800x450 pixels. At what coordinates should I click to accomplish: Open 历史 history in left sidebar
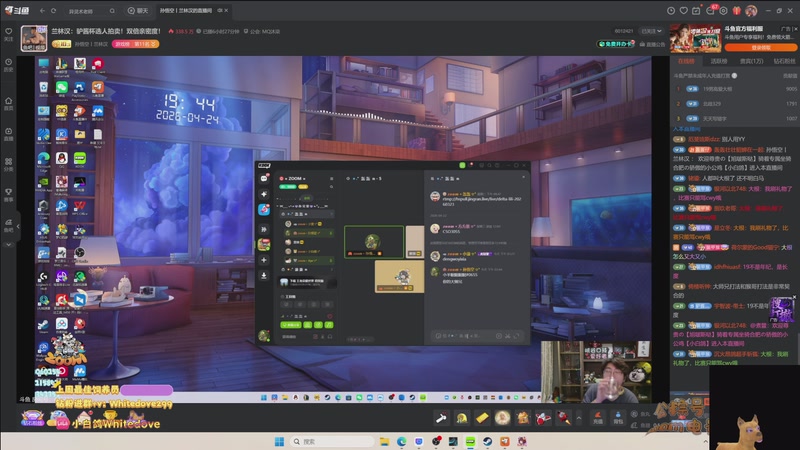tap(9, 65)
